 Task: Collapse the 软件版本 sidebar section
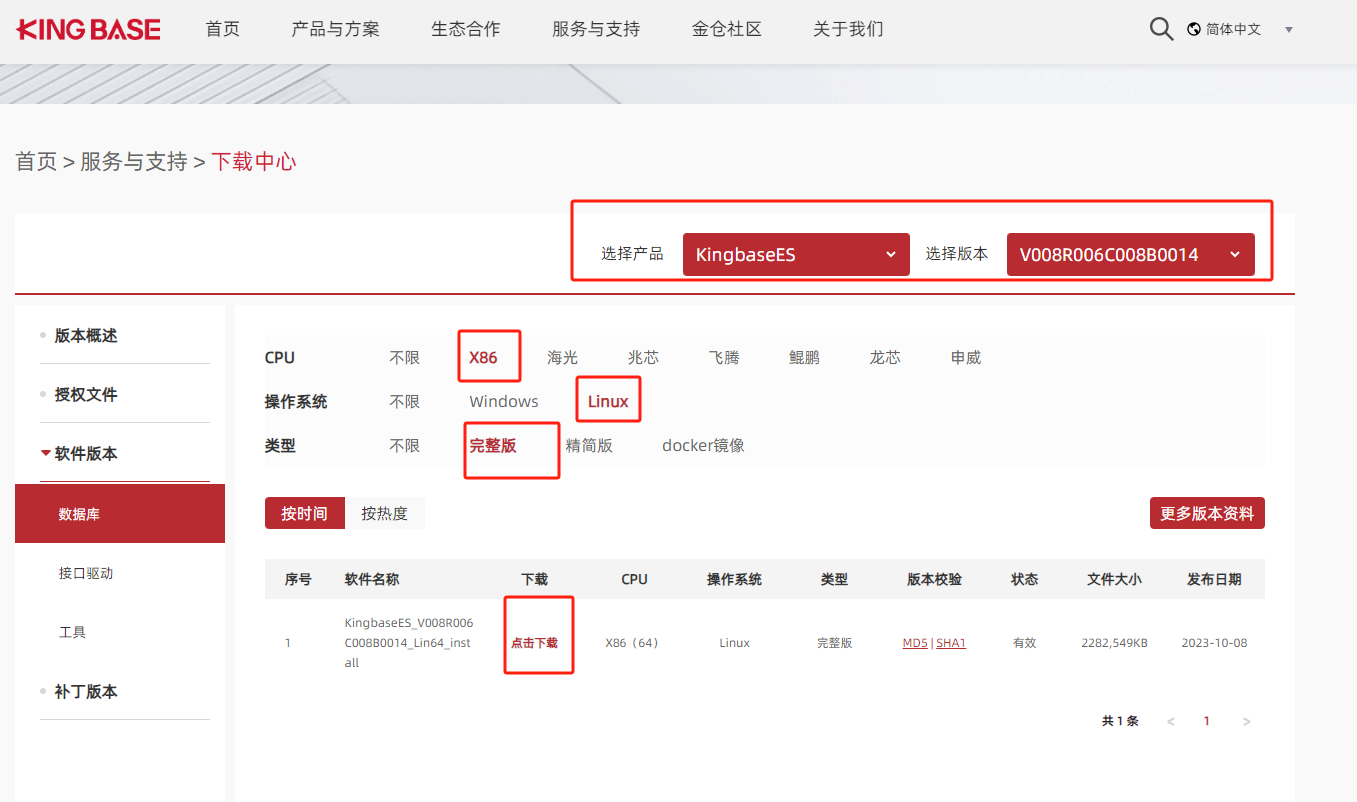click(x=86, y=454)
